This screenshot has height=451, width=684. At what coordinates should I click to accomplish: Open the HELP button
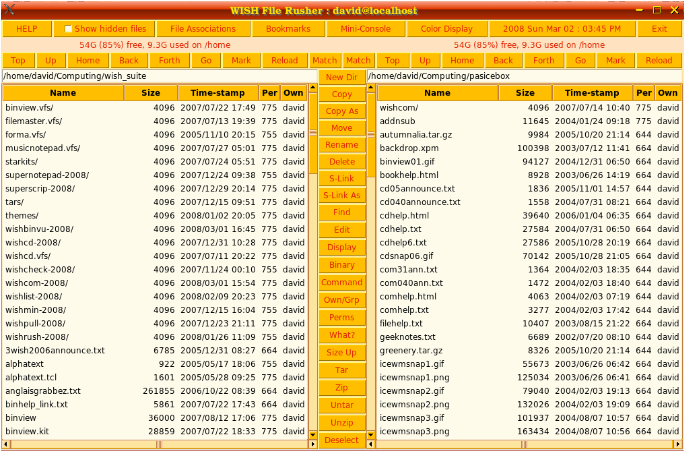click(27, 29)
